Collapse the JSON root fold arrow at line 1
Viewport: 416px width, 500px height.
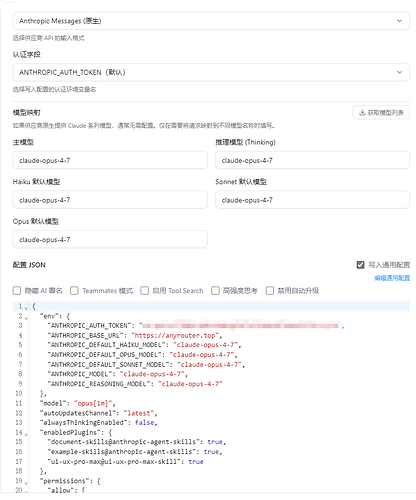(x=26, y=308)
